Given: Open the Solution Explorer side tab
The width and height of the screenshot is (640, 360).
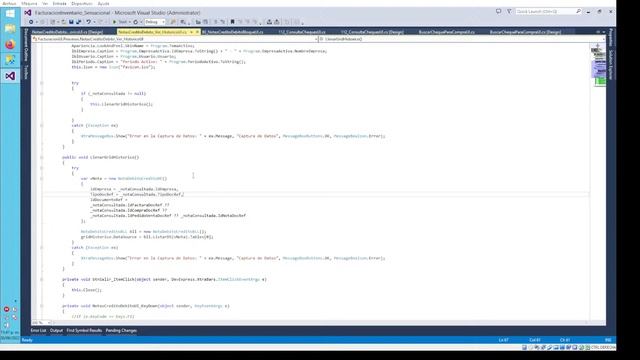Looking at the screenshot, I should coord(611,64).
